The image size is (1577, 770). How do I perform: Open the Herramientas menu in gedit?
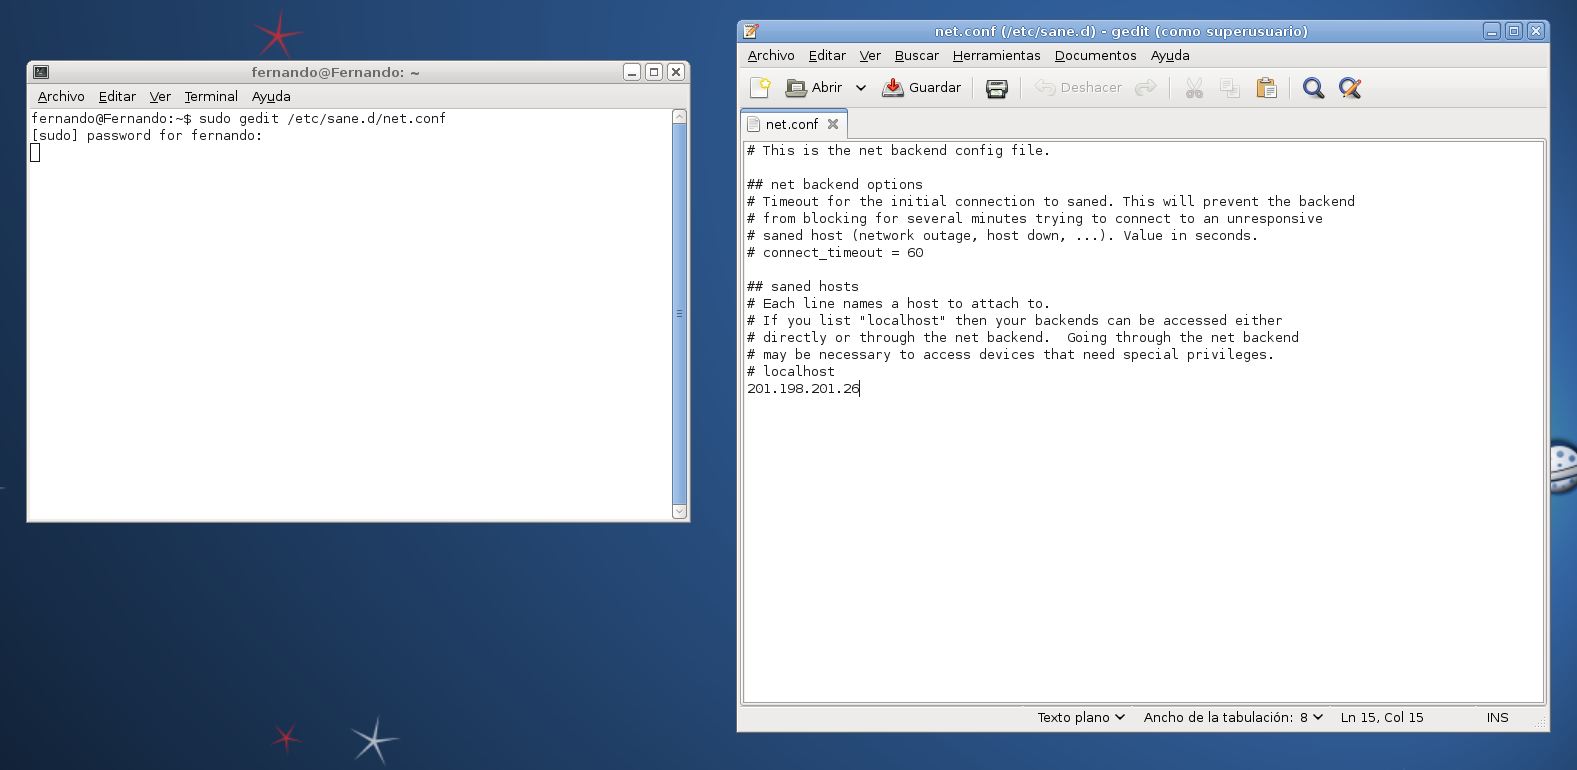(996, 56)
